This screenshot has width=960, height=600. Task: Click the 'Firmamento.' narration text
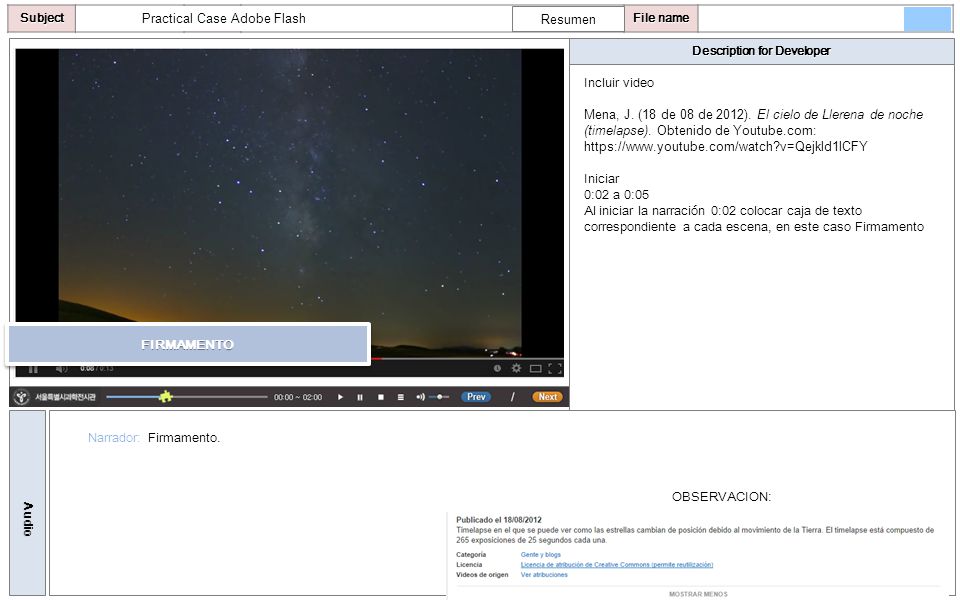(x=184, y=438)
